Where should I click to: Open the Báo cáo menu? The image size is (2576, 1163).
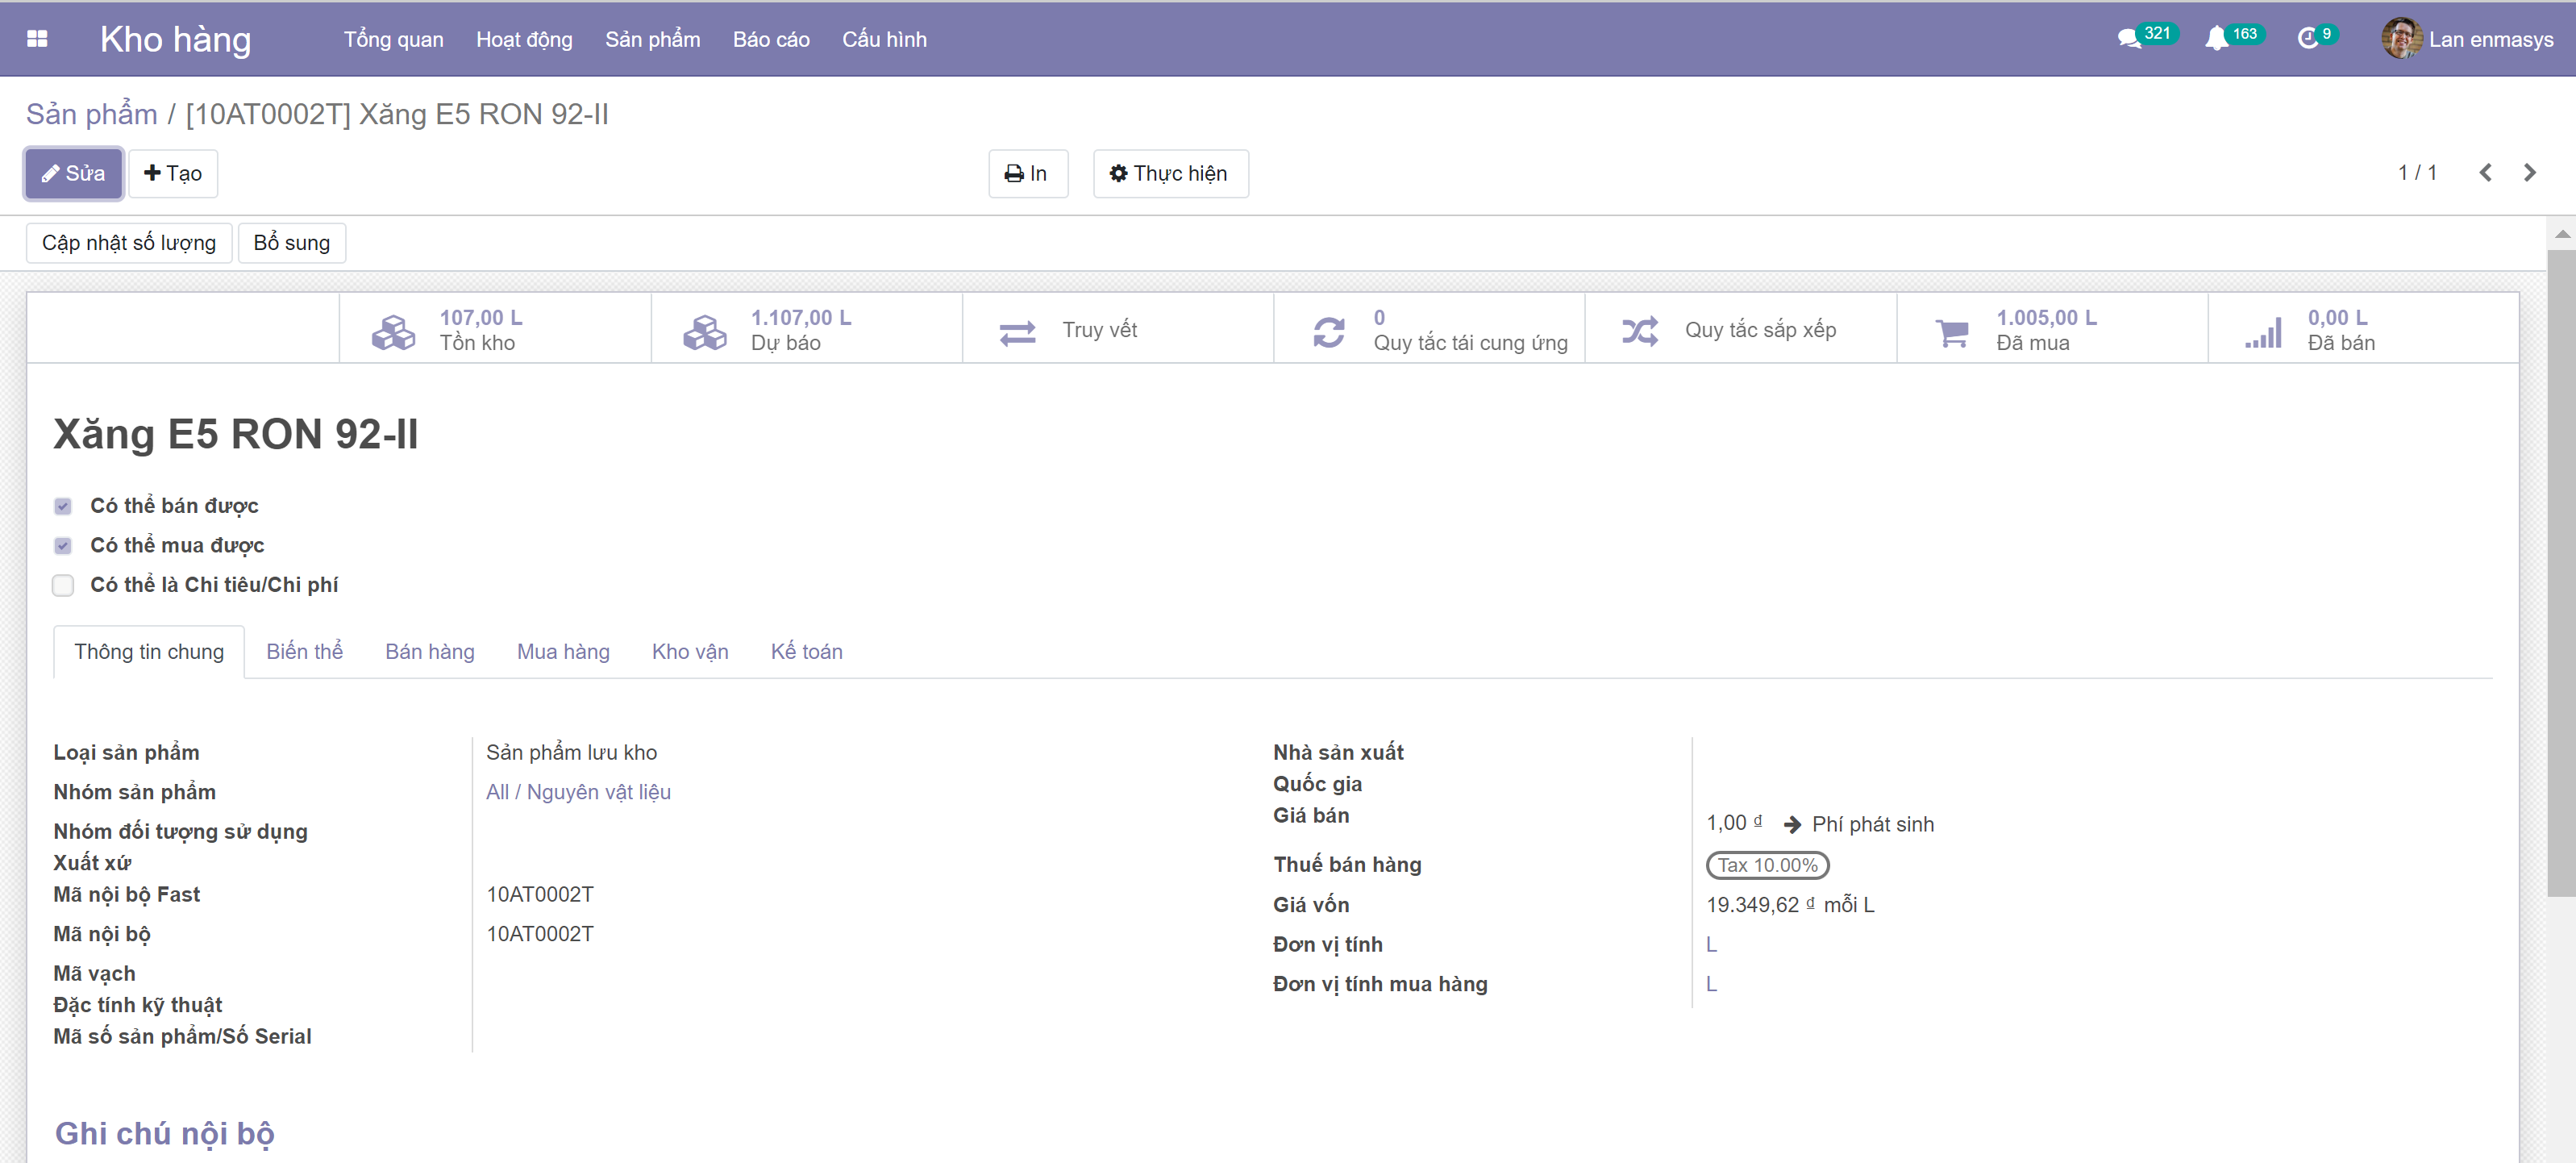click(770, 39)
